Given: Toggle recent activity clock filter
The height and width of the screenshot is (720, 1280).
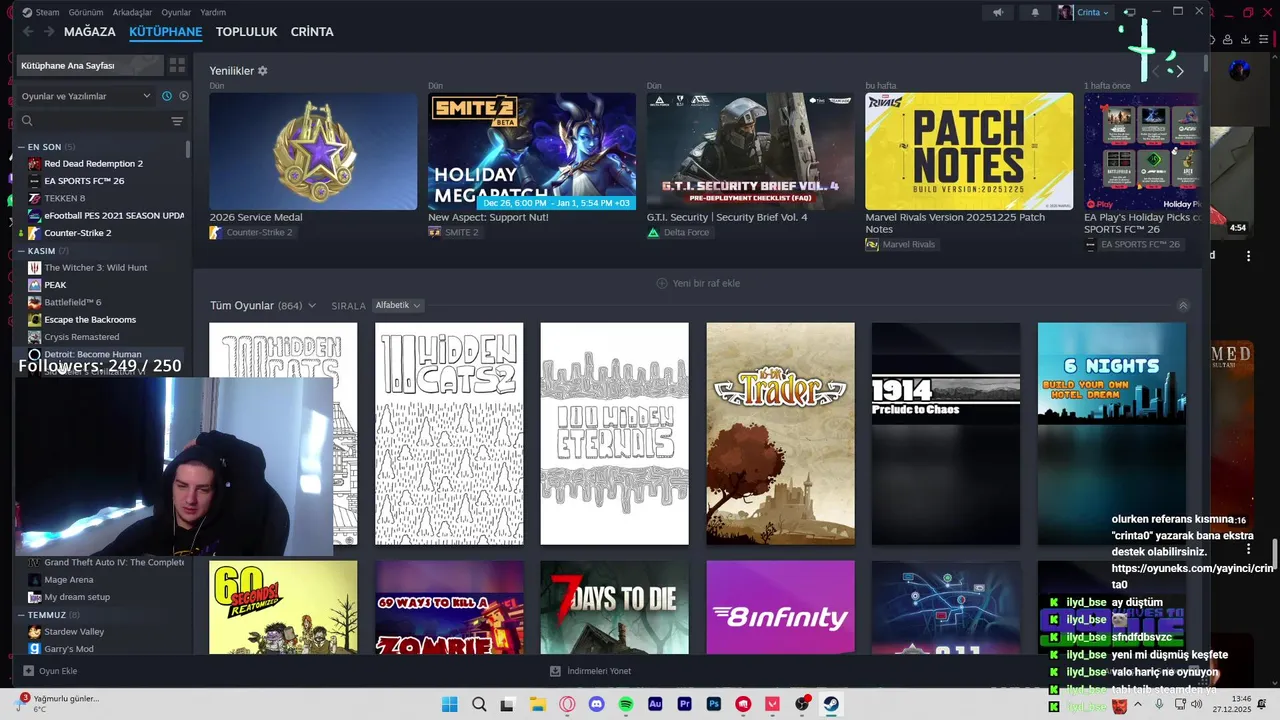Looking at the screenshot, I should pos(167,96).
